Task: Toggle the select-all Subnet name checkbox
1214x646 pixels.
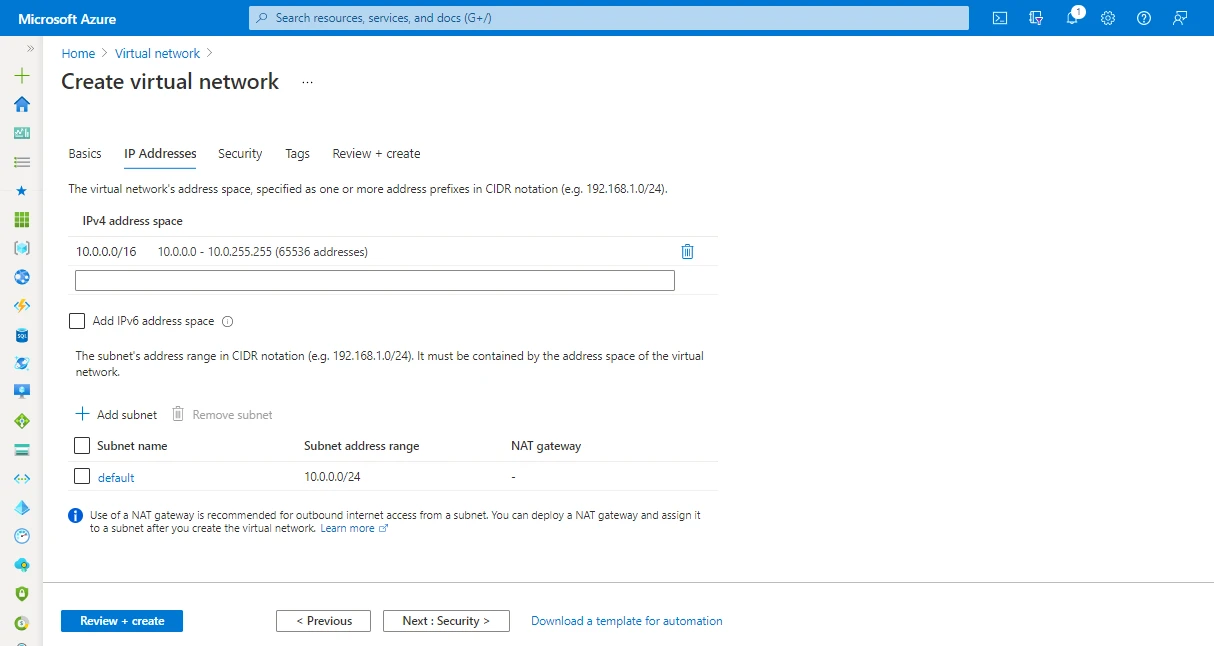Action: 82,446
